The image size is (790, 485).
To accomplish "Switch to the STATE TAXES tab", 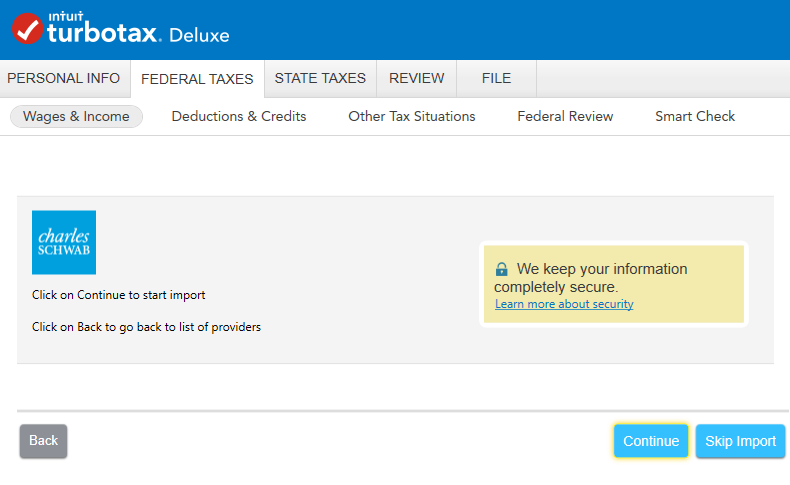I will [320, 79].
